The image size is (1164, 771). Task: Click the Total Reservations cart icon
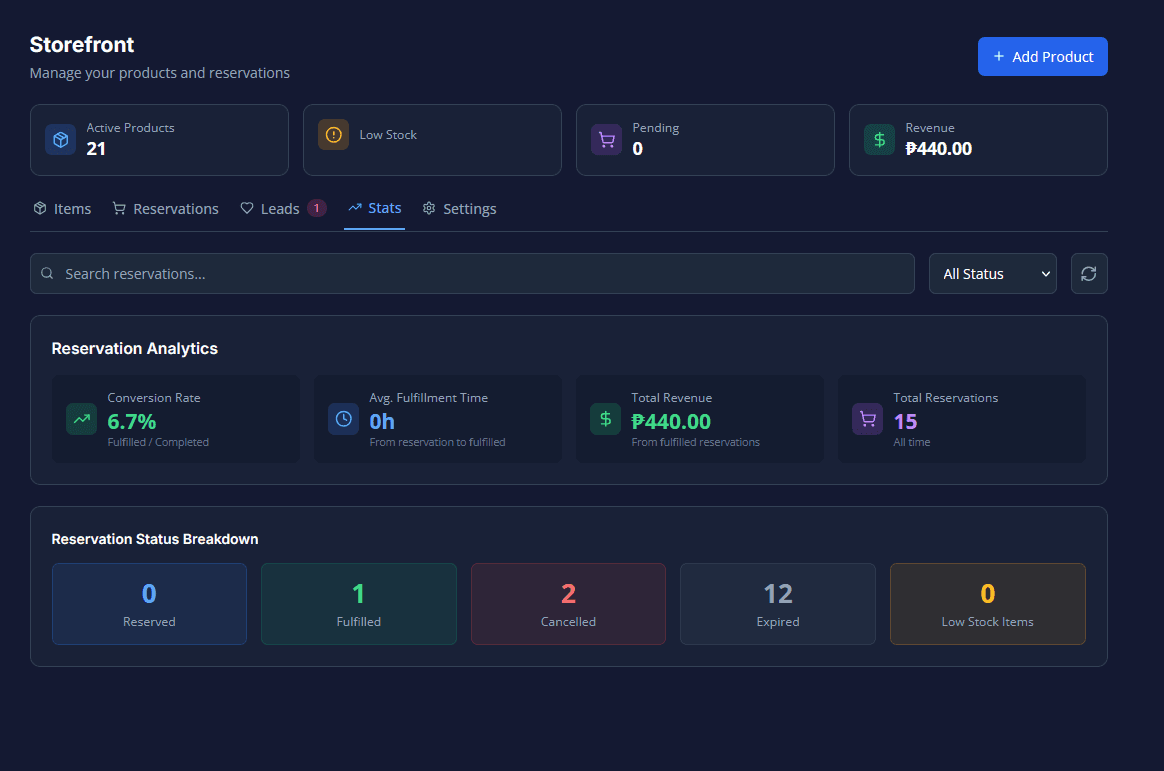tap(867, 419)
